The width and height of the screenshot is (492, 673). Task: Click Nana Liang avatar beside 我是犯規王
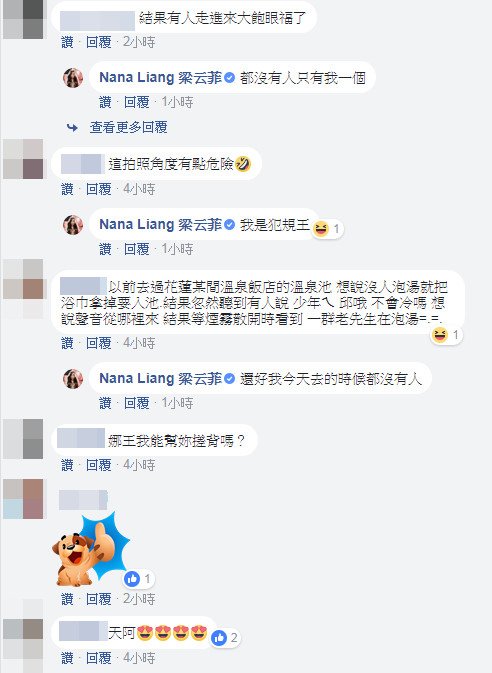pos(73,225)
